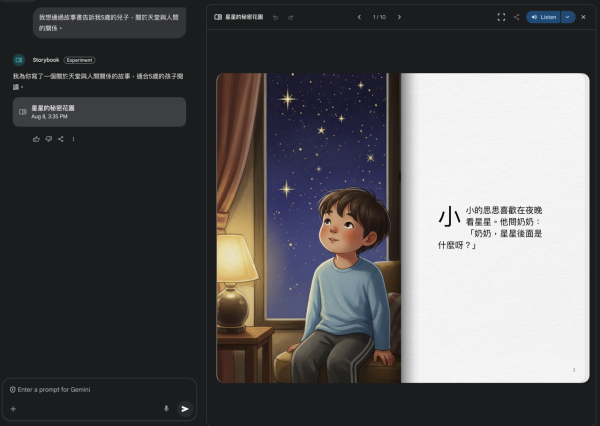Viewport: 600px width, 426px height.
Task: Open storybook in fullscreen view
Action: pyautogui.click(x=501, y=17)
